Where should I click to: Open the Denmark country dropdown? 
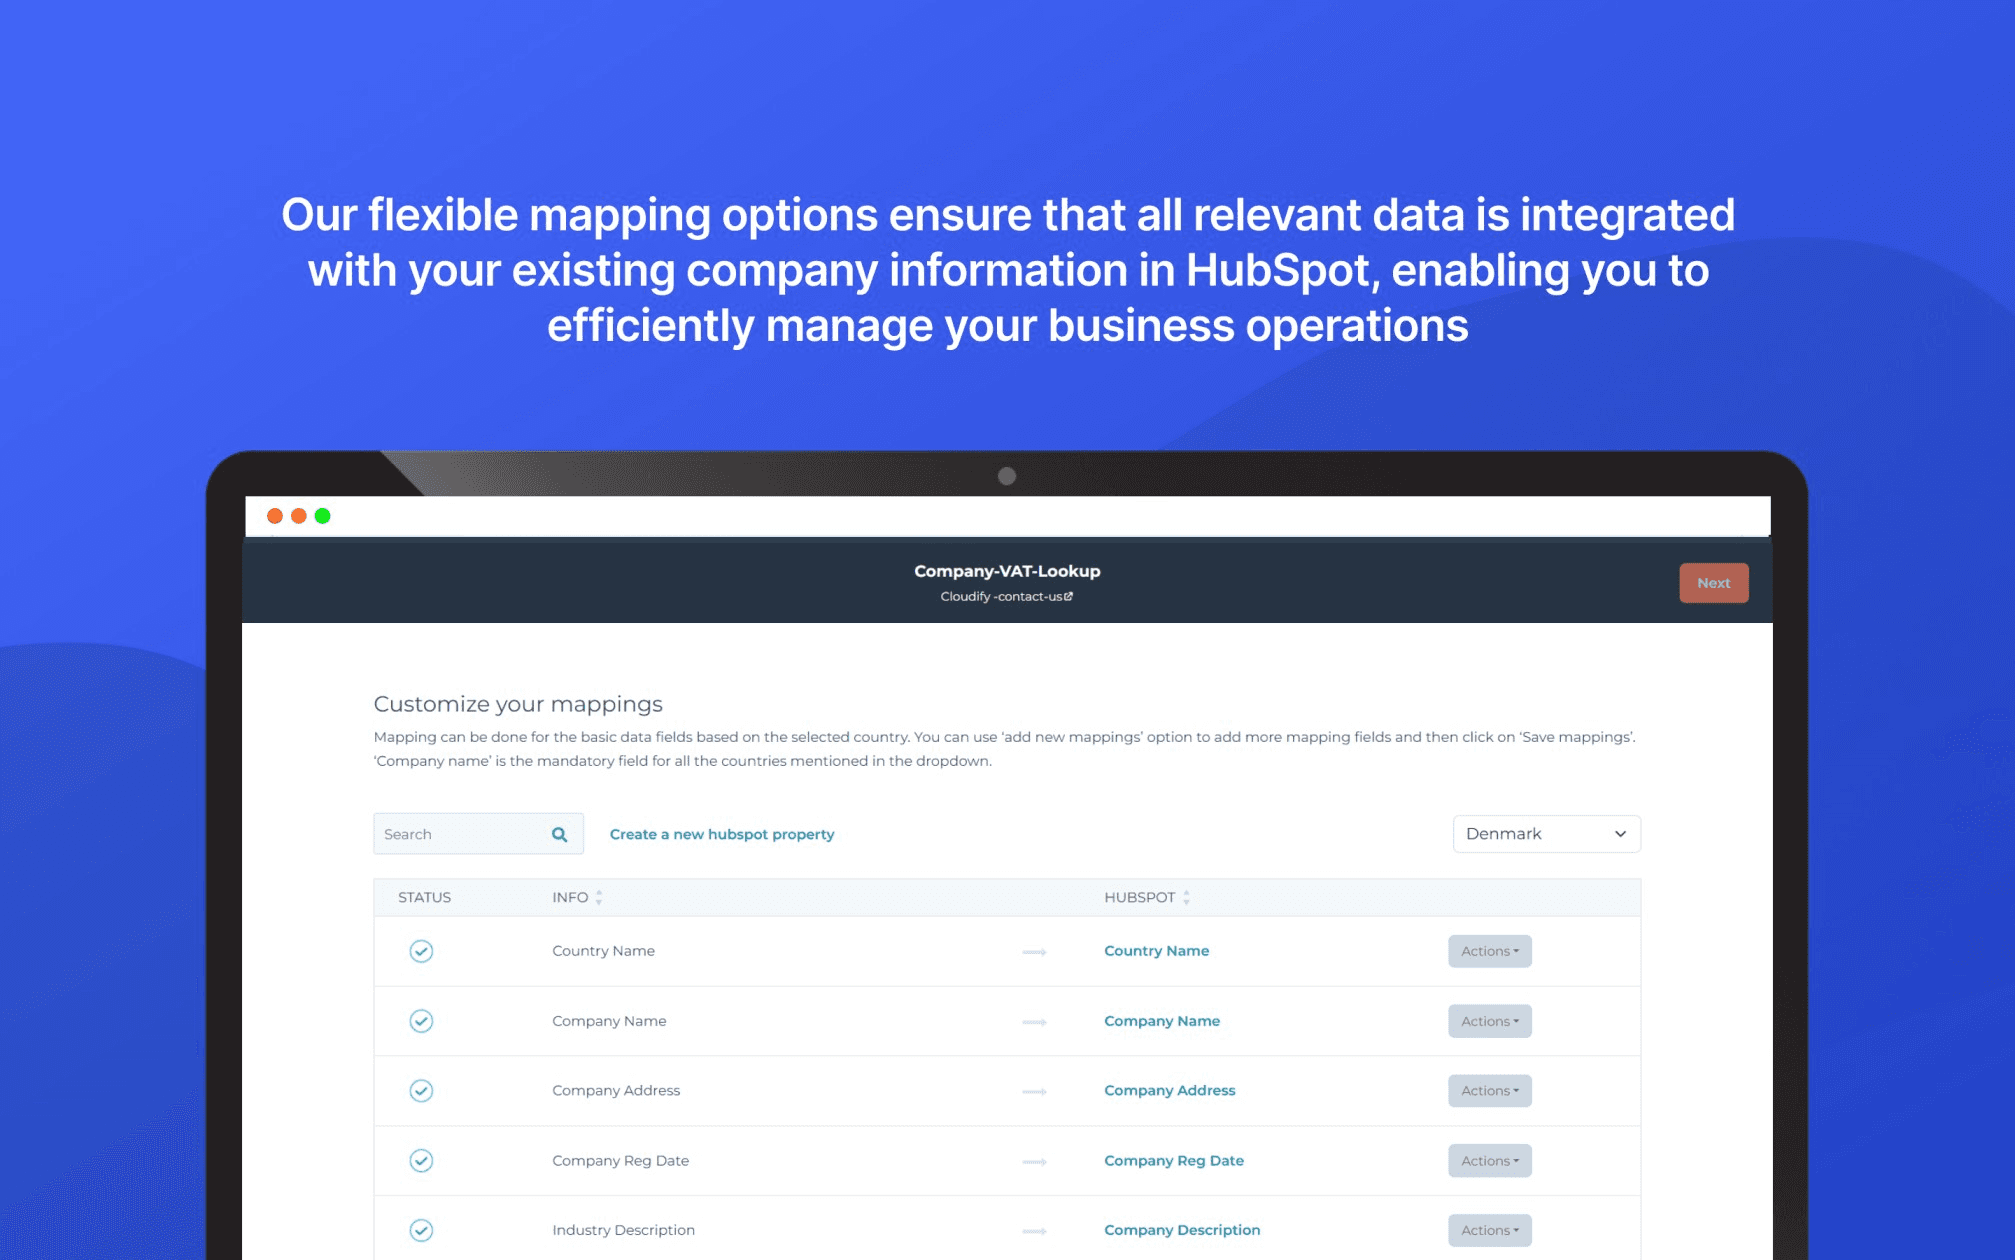1546,834
